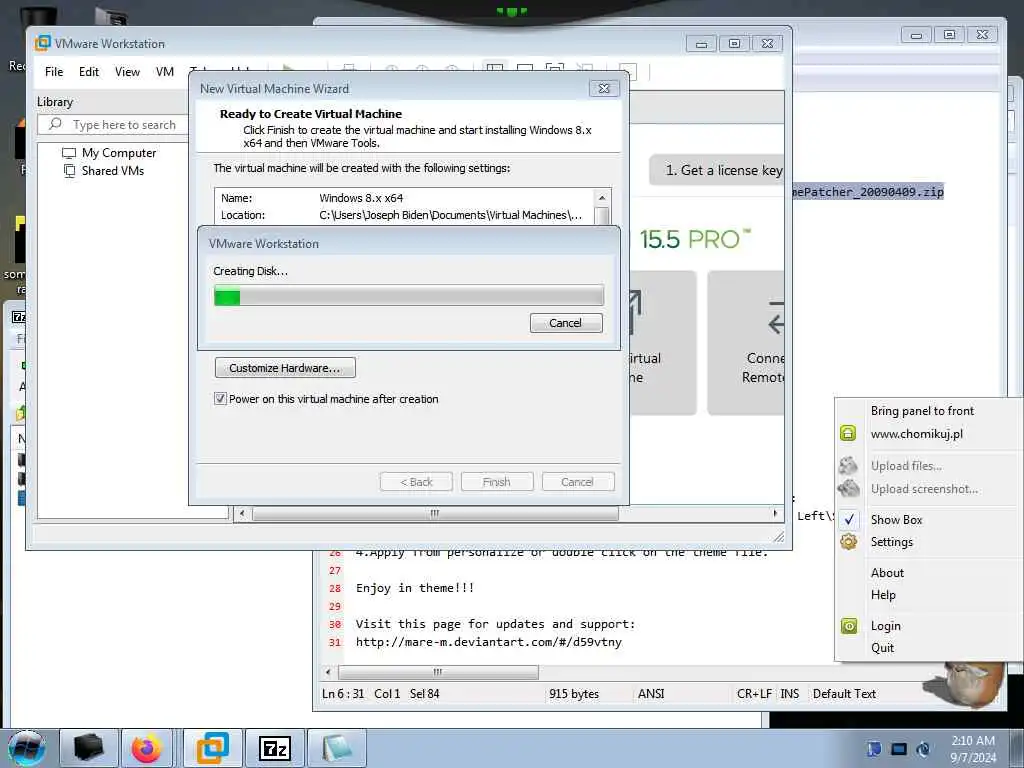1024x768 pixels.
Task: Click text editor scrollbar left arrow
Action: 328,672
